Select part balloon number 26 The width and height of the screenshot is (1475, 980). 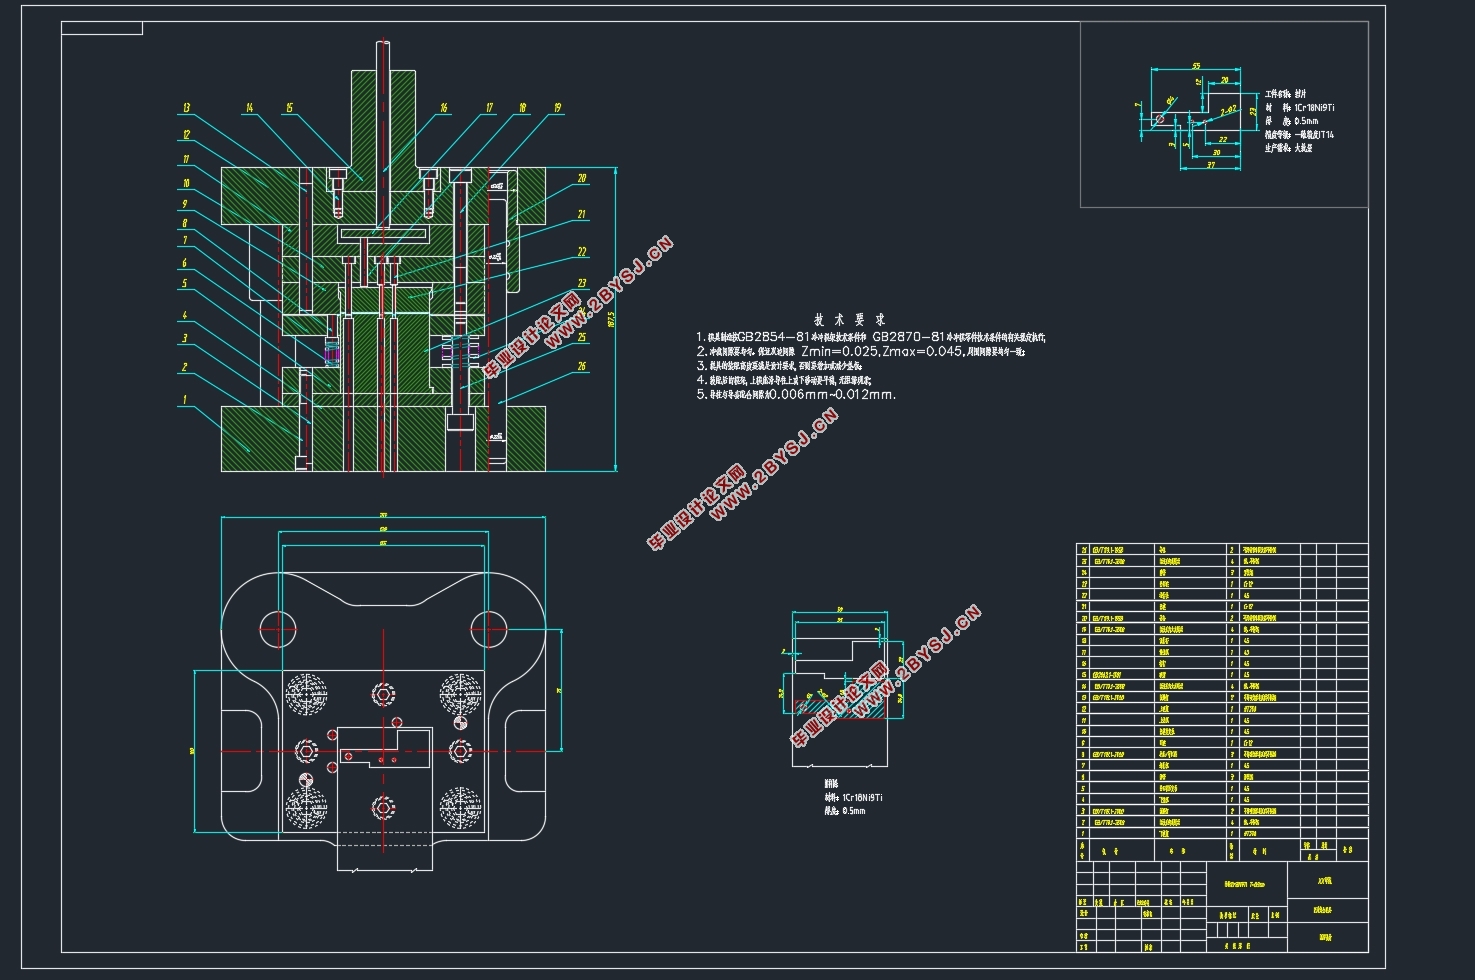pos(582,366)
